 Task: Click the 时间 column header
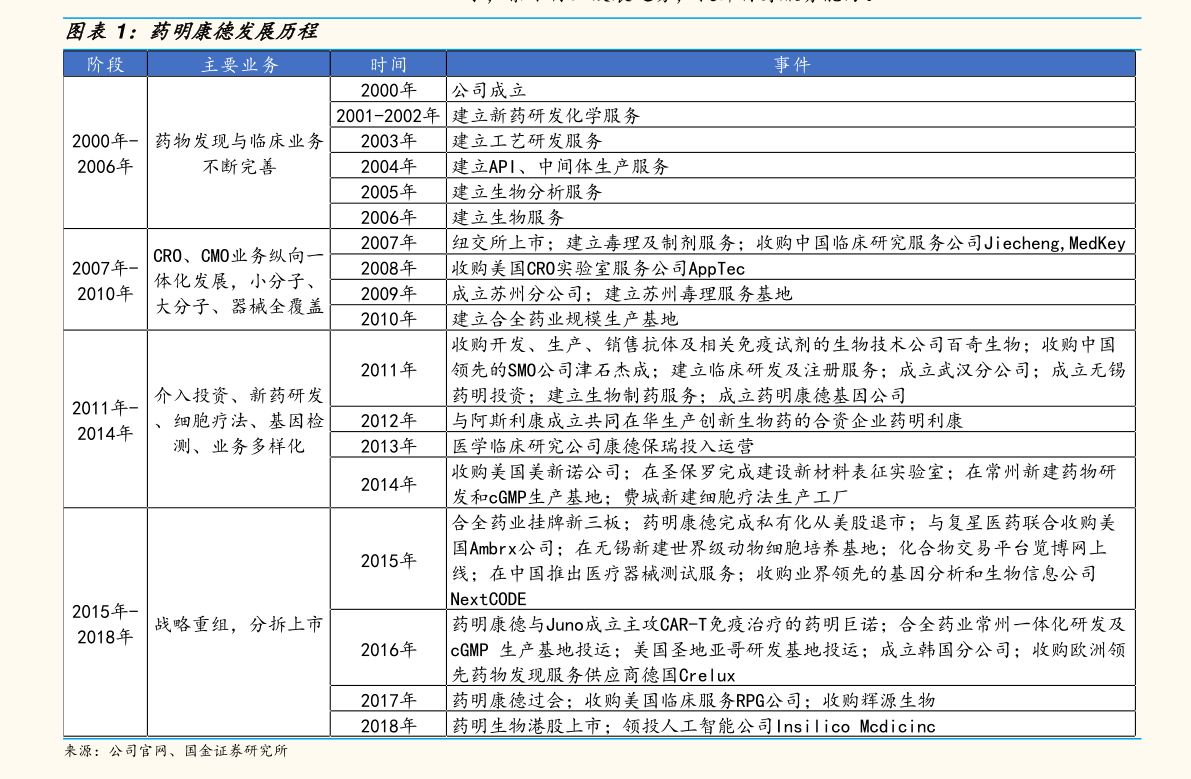pyautogui.click(x=388, y=64)
